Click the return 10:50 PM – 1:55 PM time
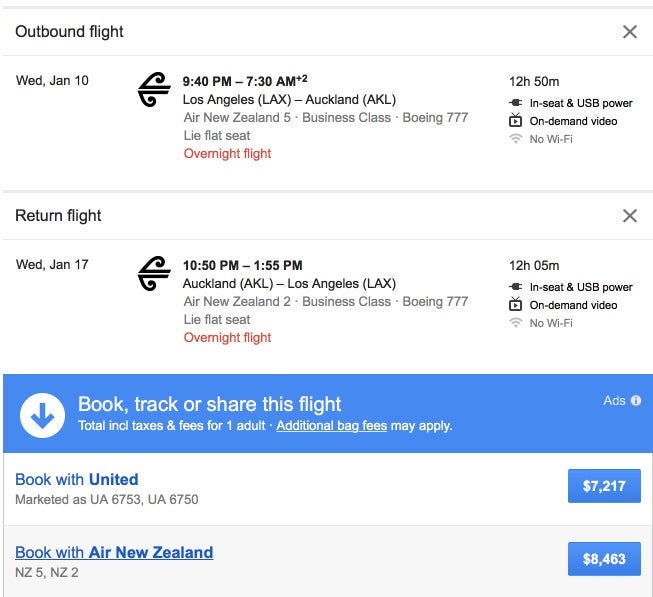The height and width of the screenshot is (597, 653). 242,265
